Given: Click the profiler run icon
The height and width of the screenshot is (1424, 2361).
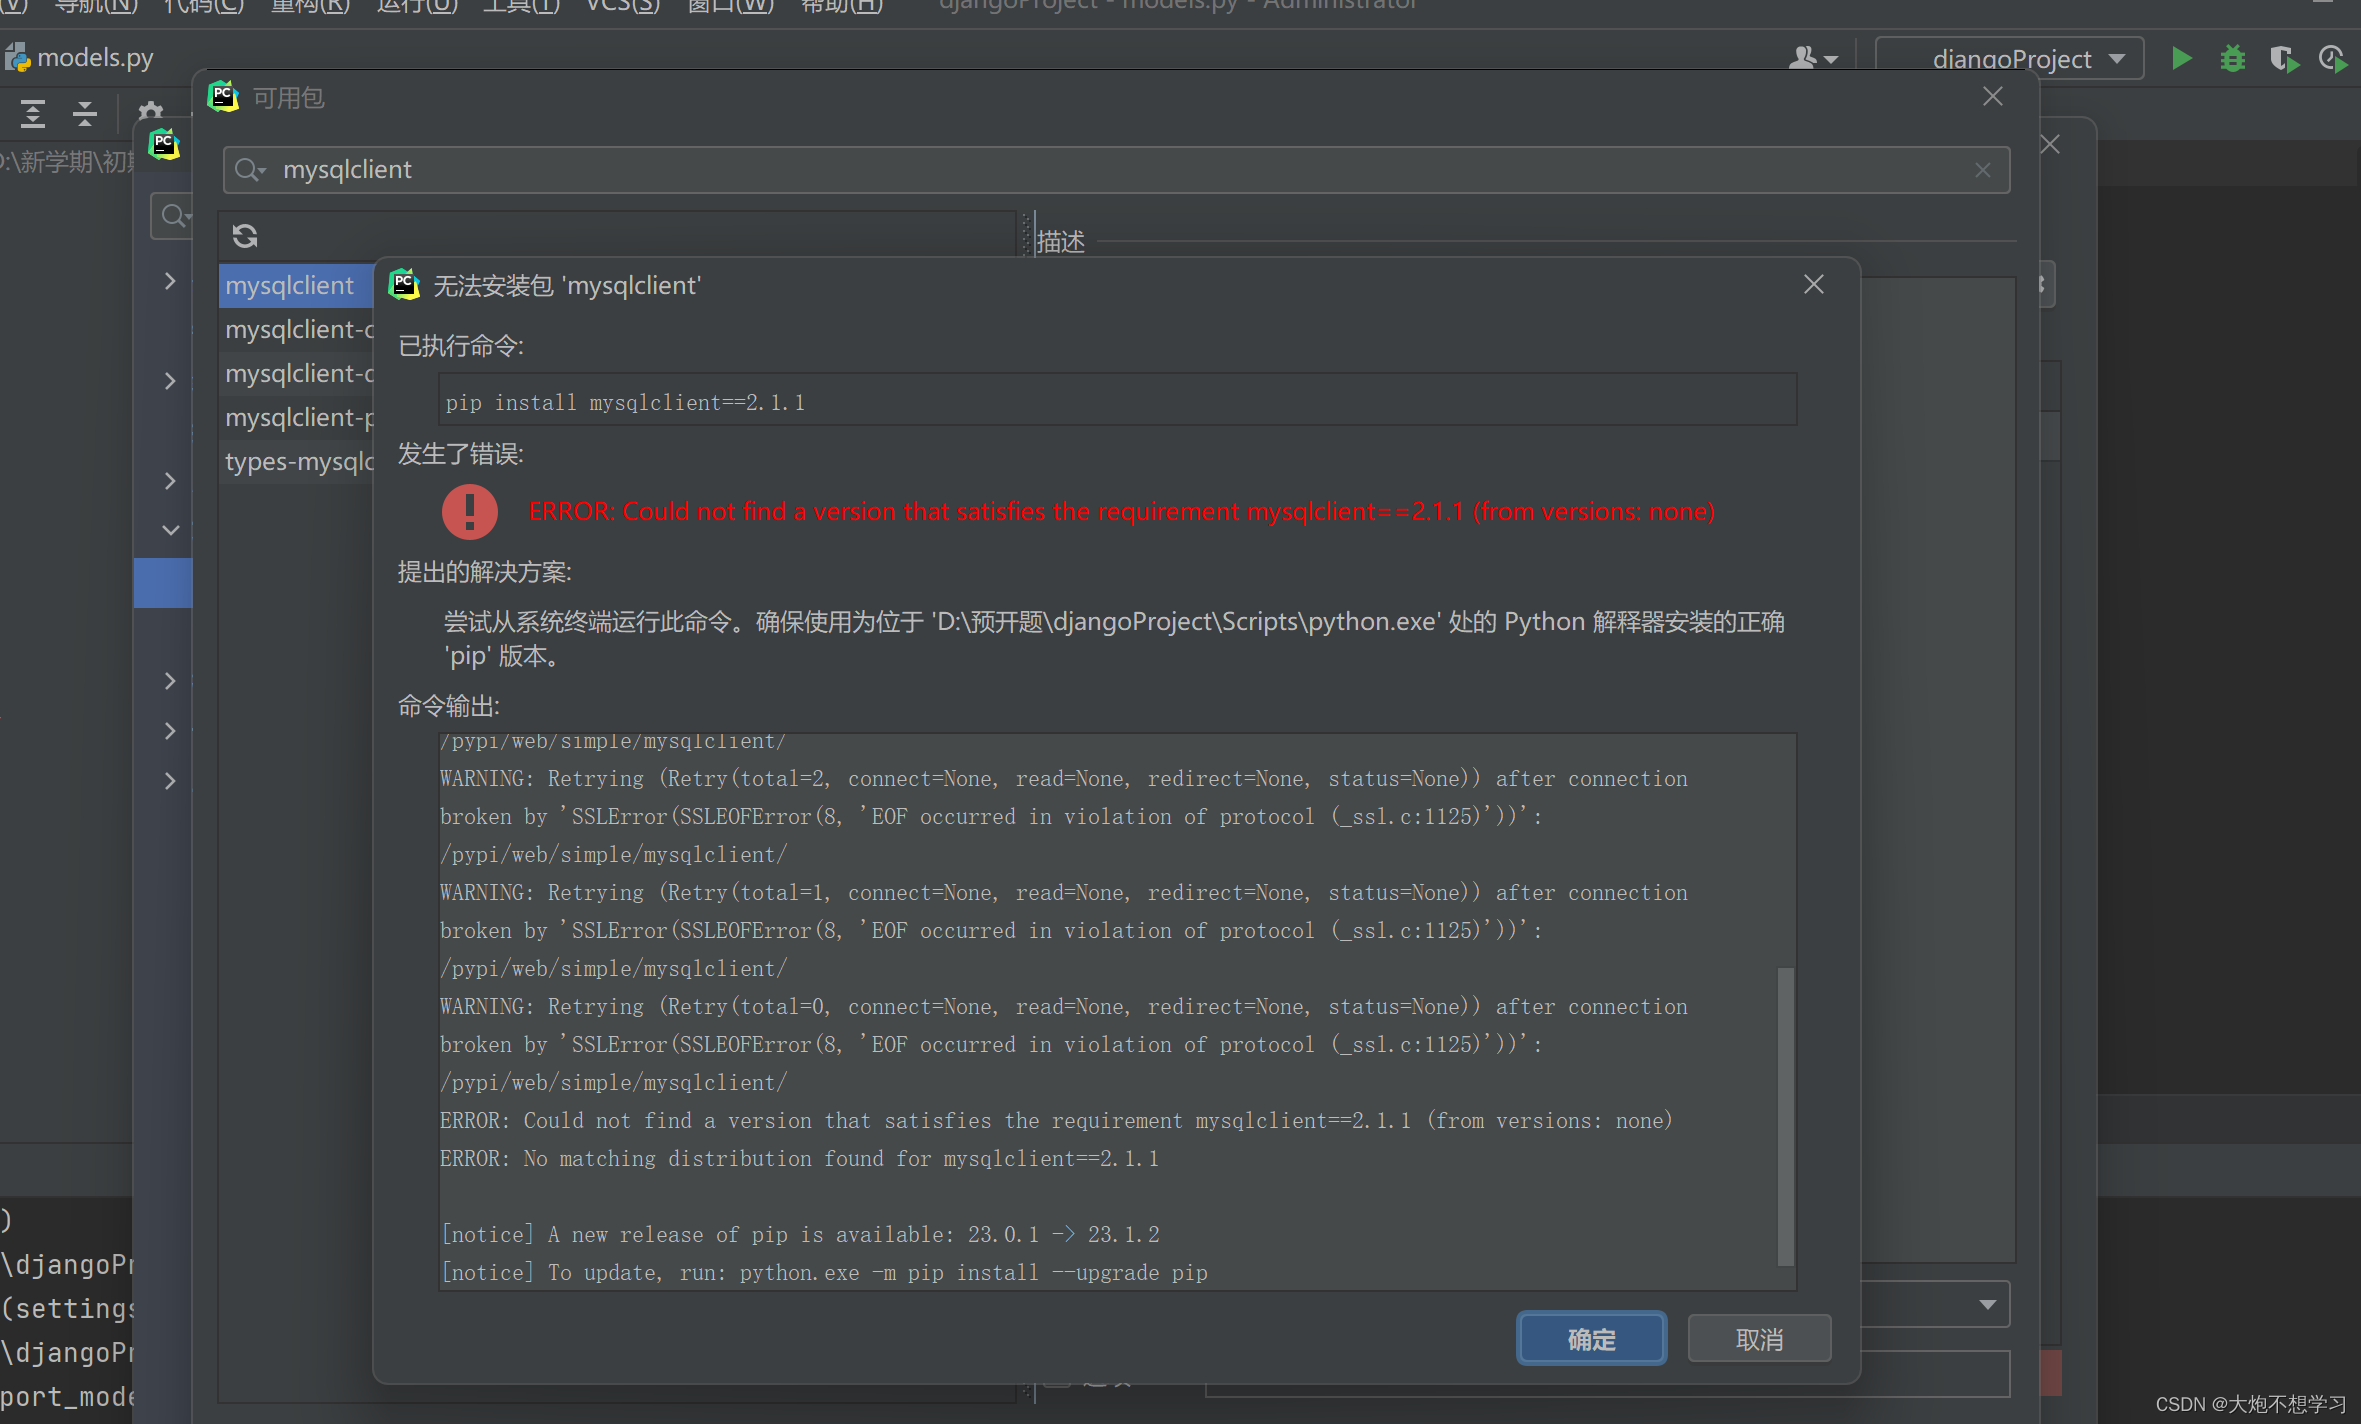Looking at the screenshot, I should coord(2332,59).
